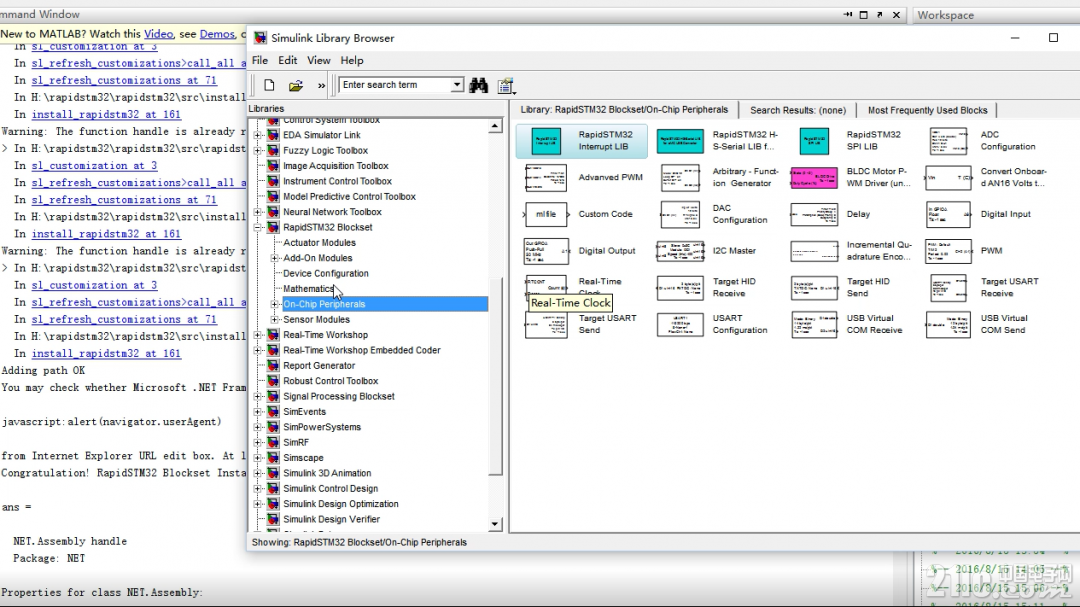Select BLDC Motor PWM Driver block icon
1080x607 pixels.
point(814,178)
